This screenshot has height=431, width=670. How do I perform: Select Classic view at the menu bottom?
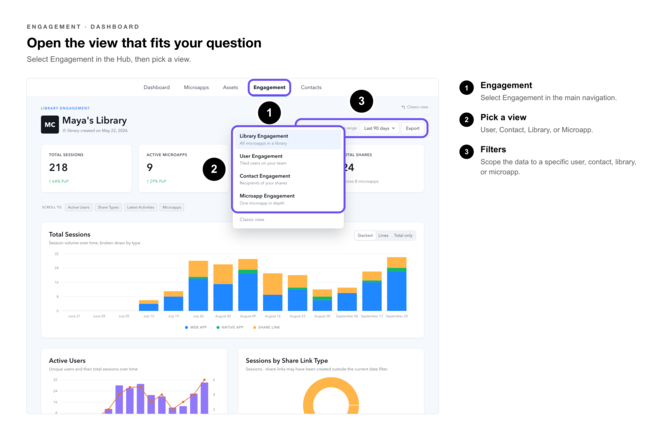point(252,220)
